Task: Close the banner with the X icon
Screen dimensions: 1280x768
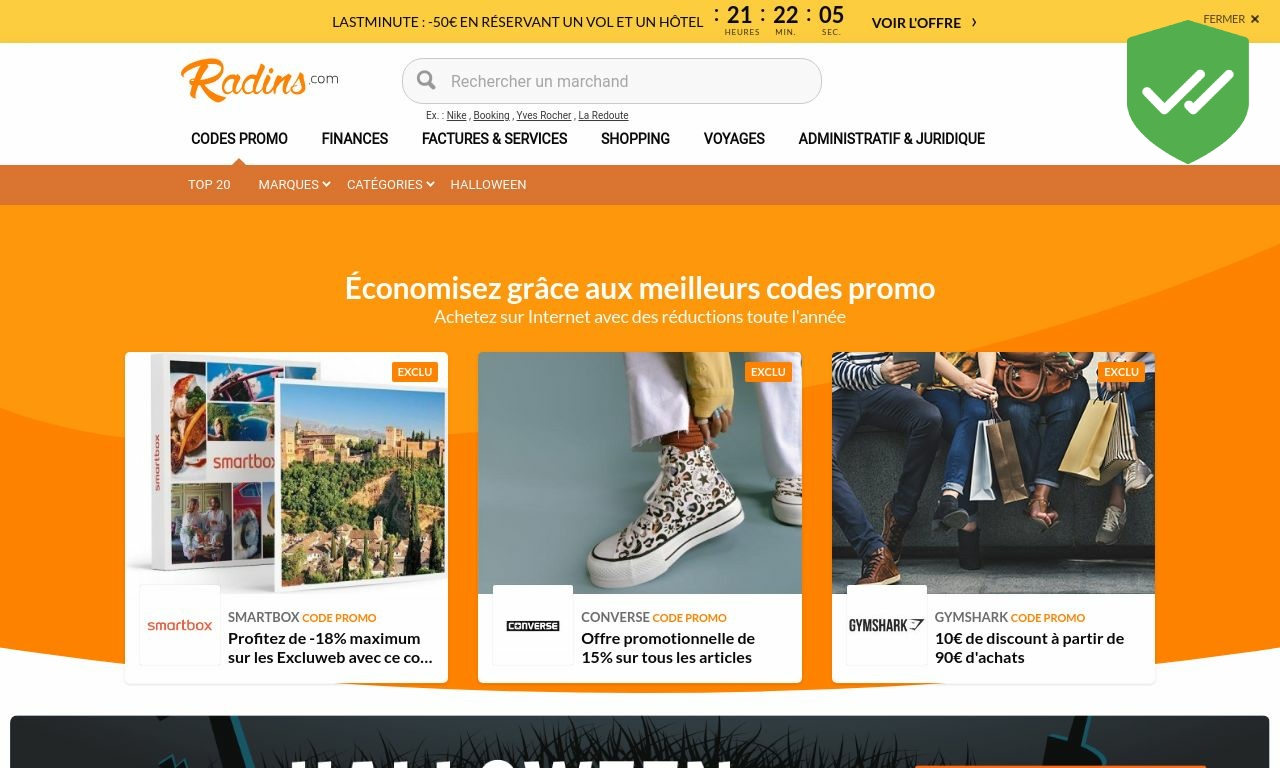Action: pyautogui.click(x=1255, y=19)
